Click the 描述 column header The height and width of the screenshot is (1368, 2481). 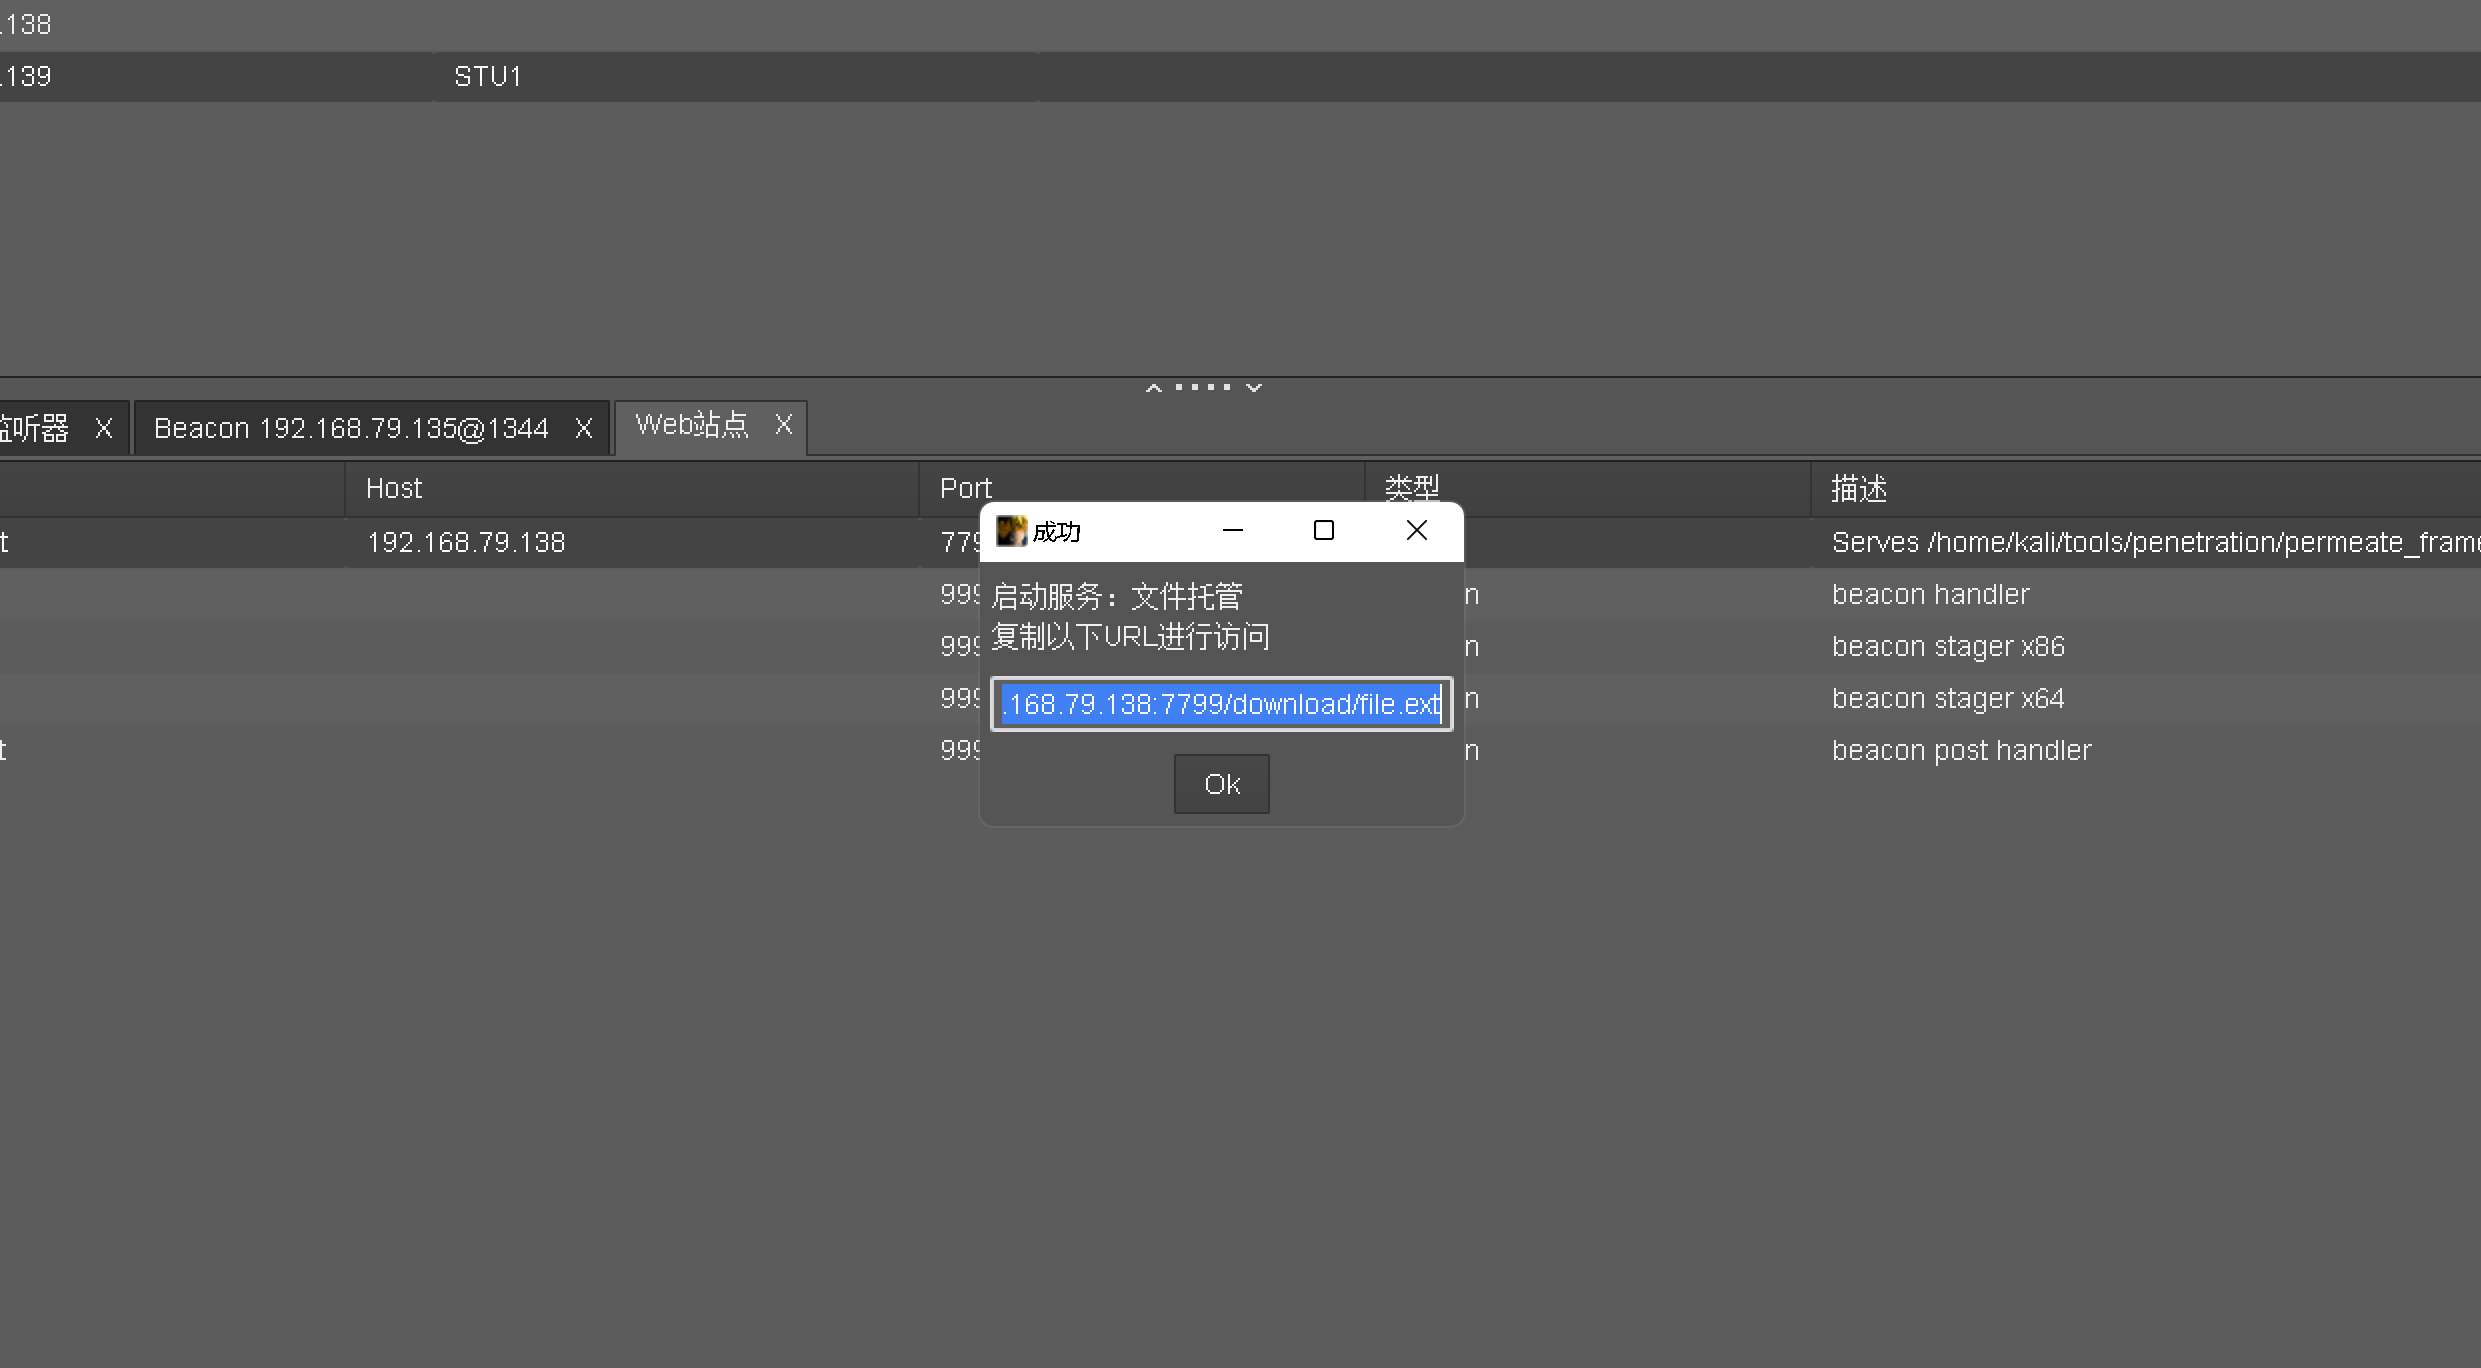[x=1858, y=489]
